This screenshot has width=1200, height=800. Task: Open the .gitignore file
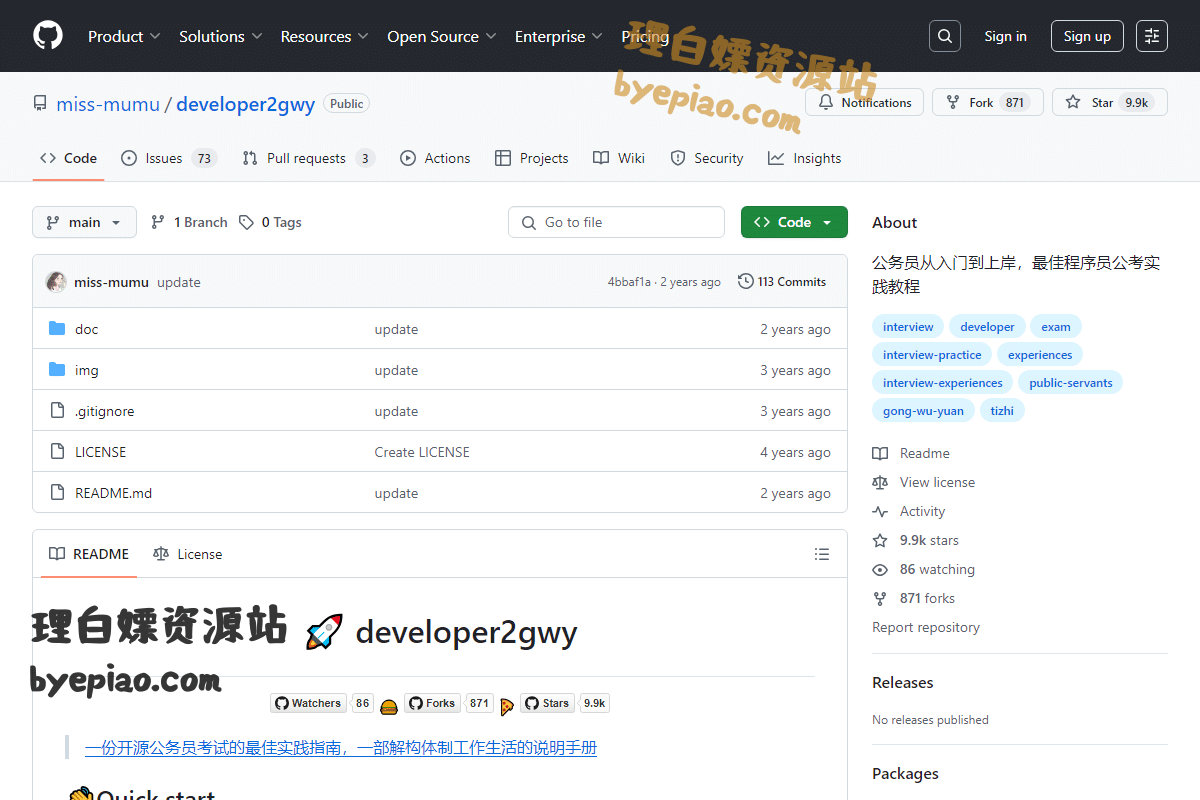[x=104, y=411]
